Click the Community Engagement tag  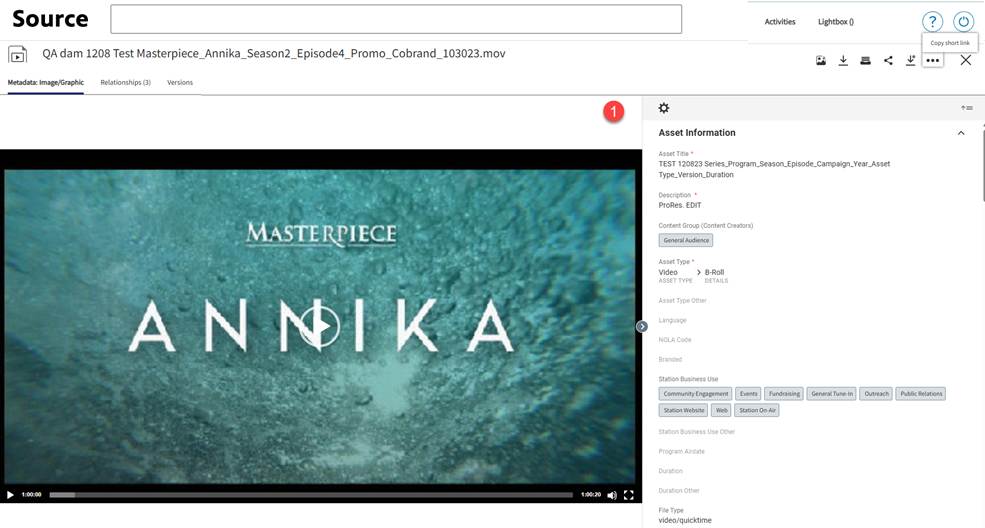coord(695,394)
